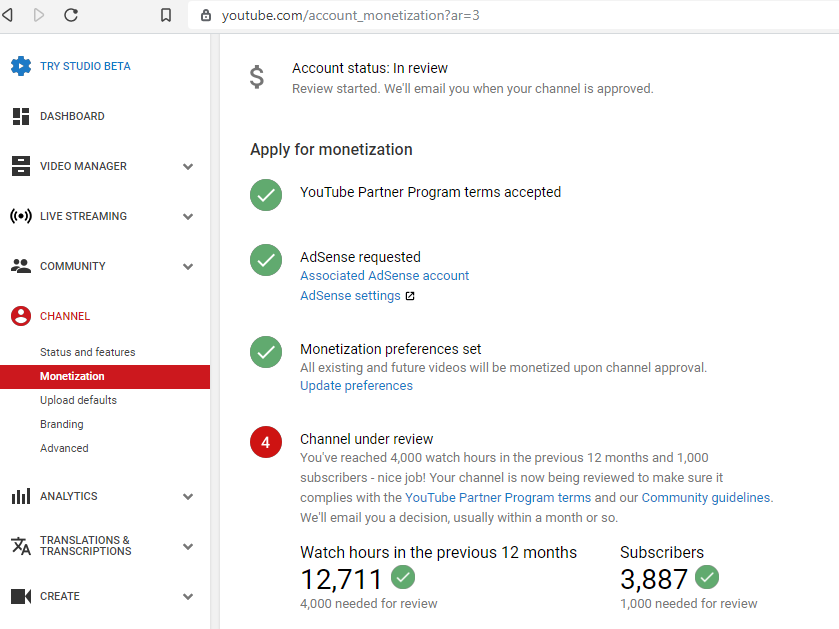Click 'Apply for monetization' heading
Screen dimensions: 839x629
tap(331, 150)
